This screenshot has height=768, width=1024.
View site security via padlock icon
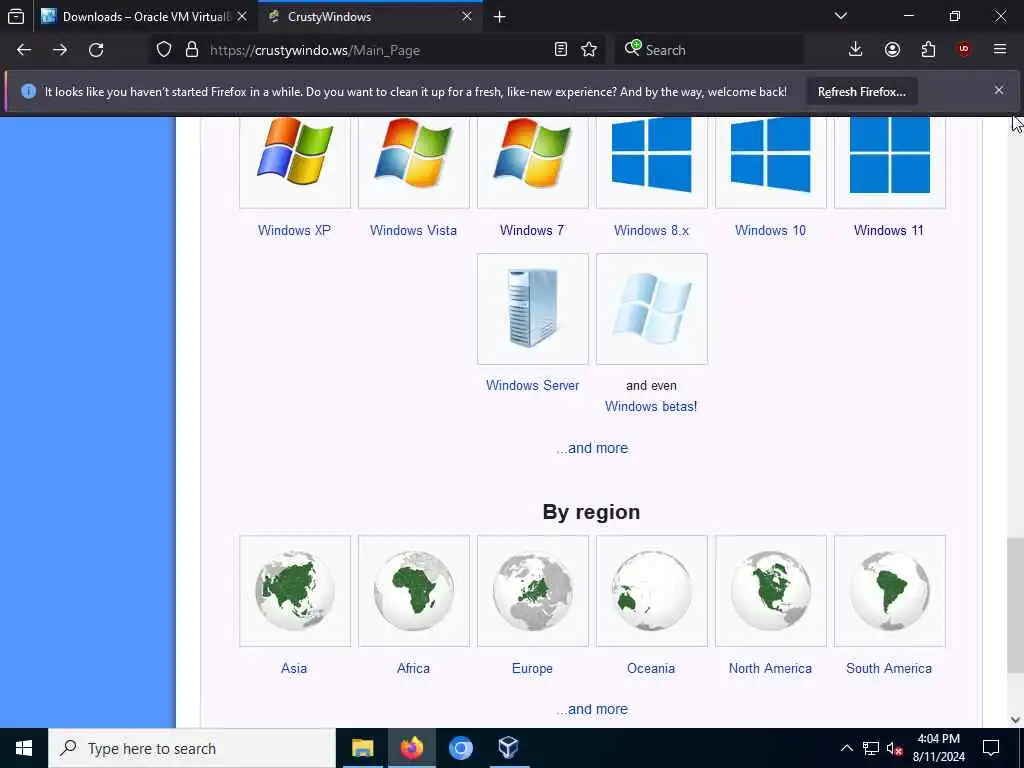191,50
